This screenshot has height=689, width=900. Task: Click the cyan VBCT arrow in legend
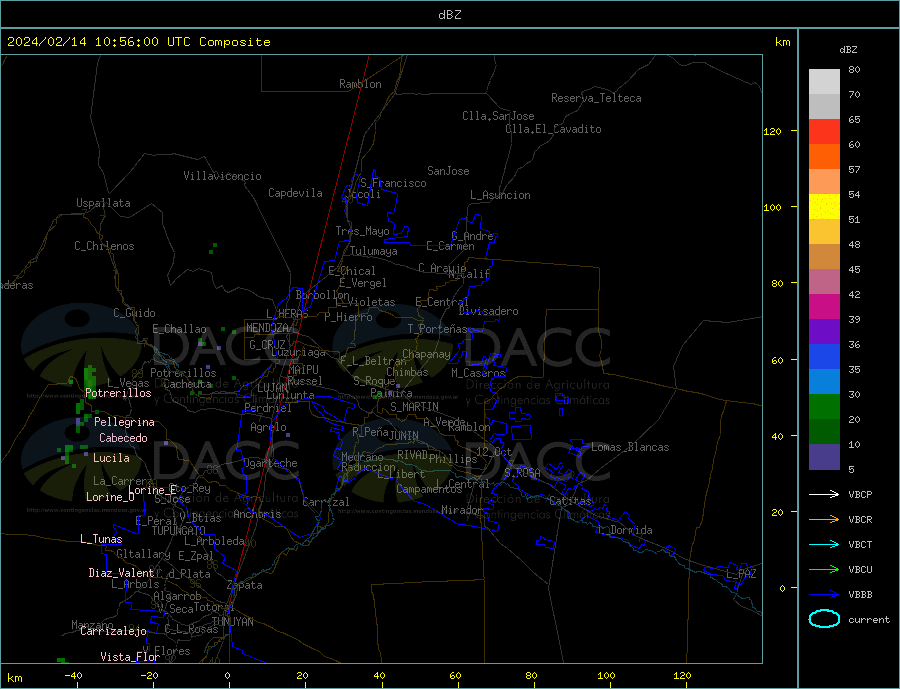[824, 544]
